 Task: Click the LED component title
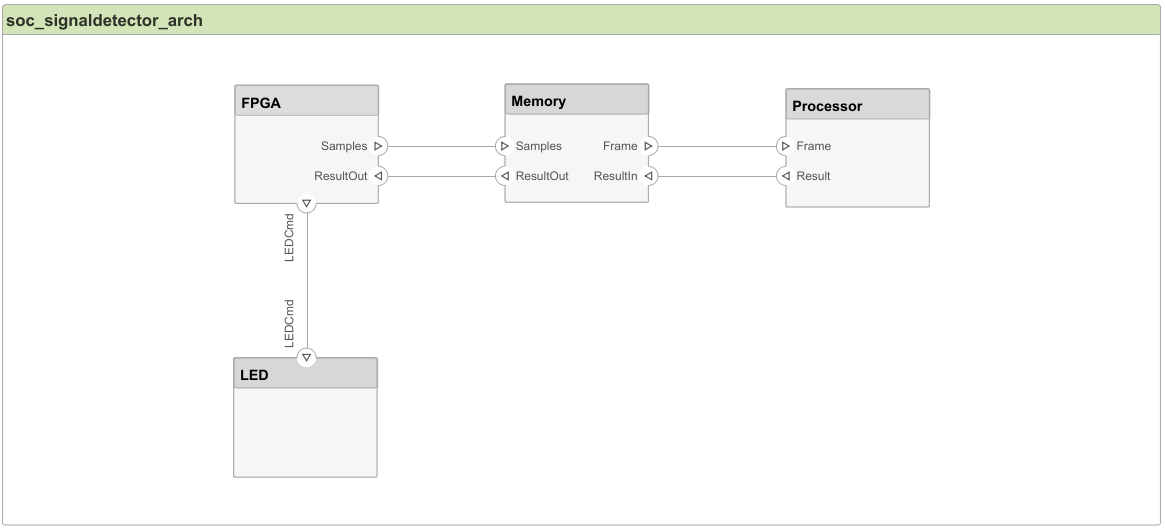[305, 374]
